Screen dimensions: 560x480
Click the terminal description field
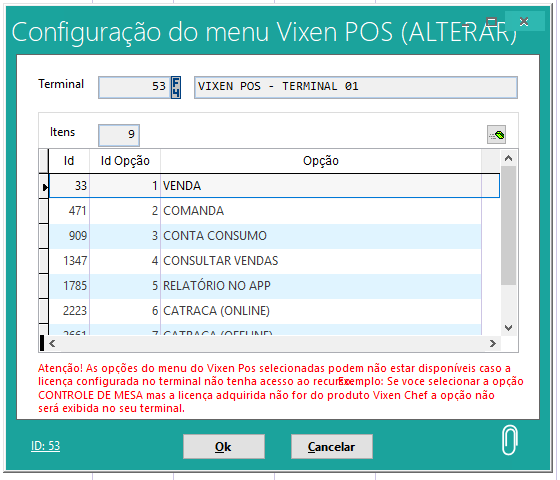[x=356, y=87]
